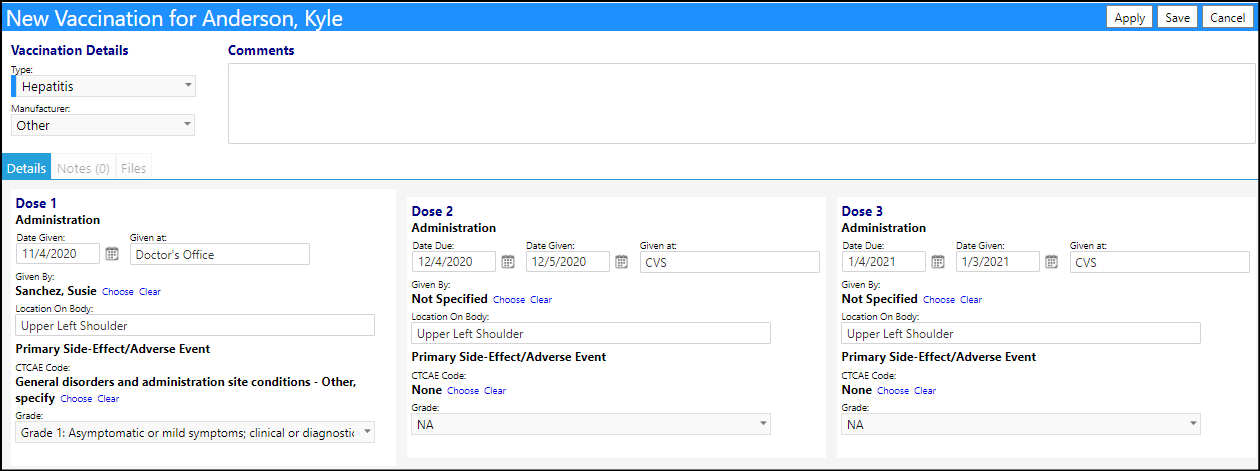The height and width of the screenshot is (471, 1260).
Task: Open the Dose 3 Grade dropdown showing NA
Action: coord(1021,424)
